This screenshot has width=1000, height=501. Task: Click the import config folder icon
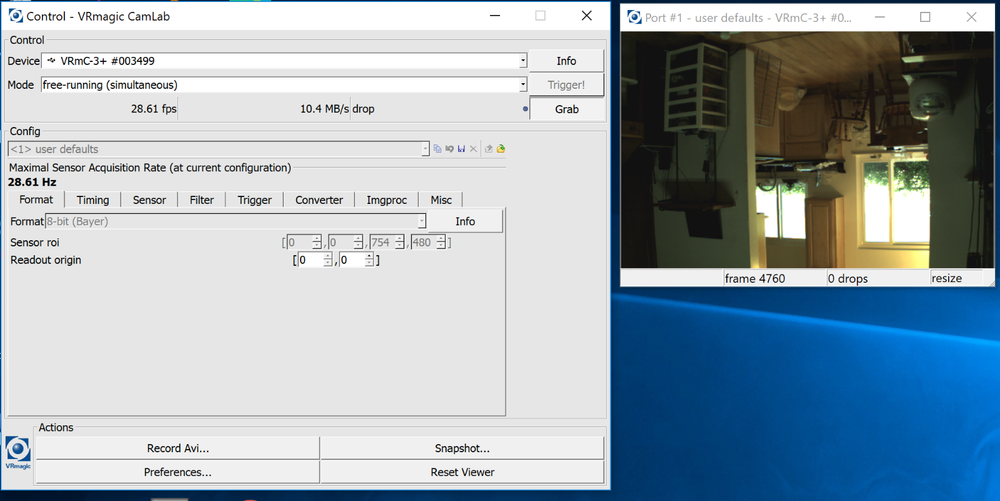point(501,149)
